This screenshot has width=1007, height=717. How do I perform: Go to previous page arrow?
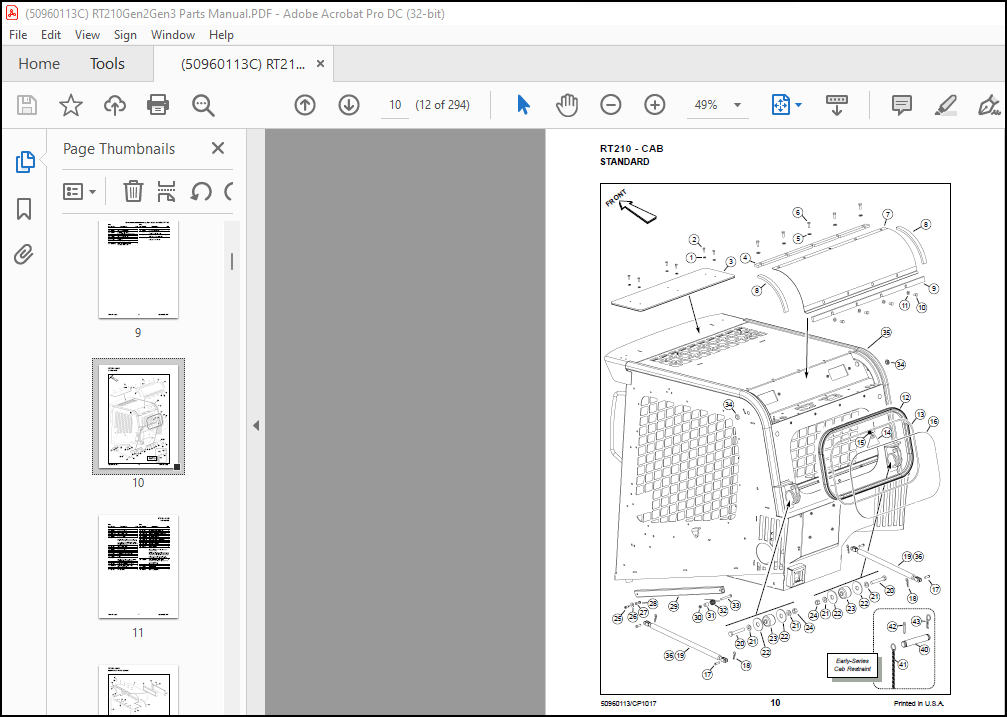pyautogui.click(x=304, y=105)
